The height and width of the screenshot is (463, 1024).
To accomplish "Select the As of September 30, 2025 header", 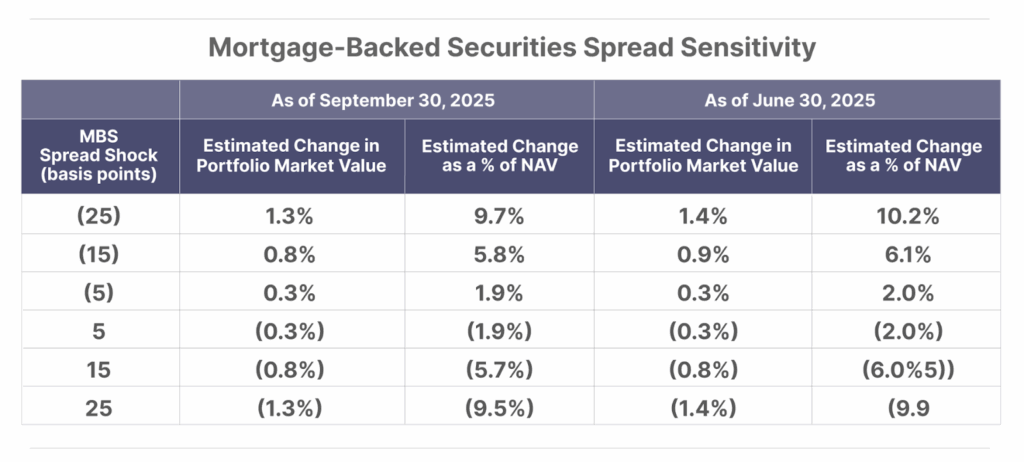I will pyautogui.click(x=386, y=100).
